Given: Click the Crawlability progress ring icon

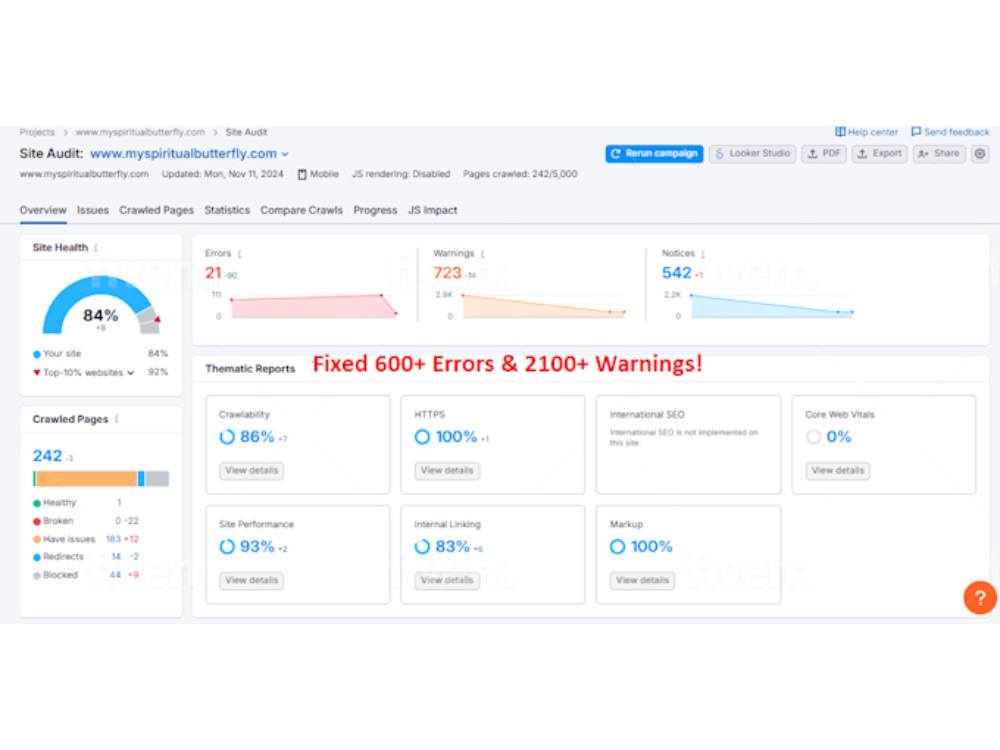Looking at the screenshot, I should click(x=227, y=437).
